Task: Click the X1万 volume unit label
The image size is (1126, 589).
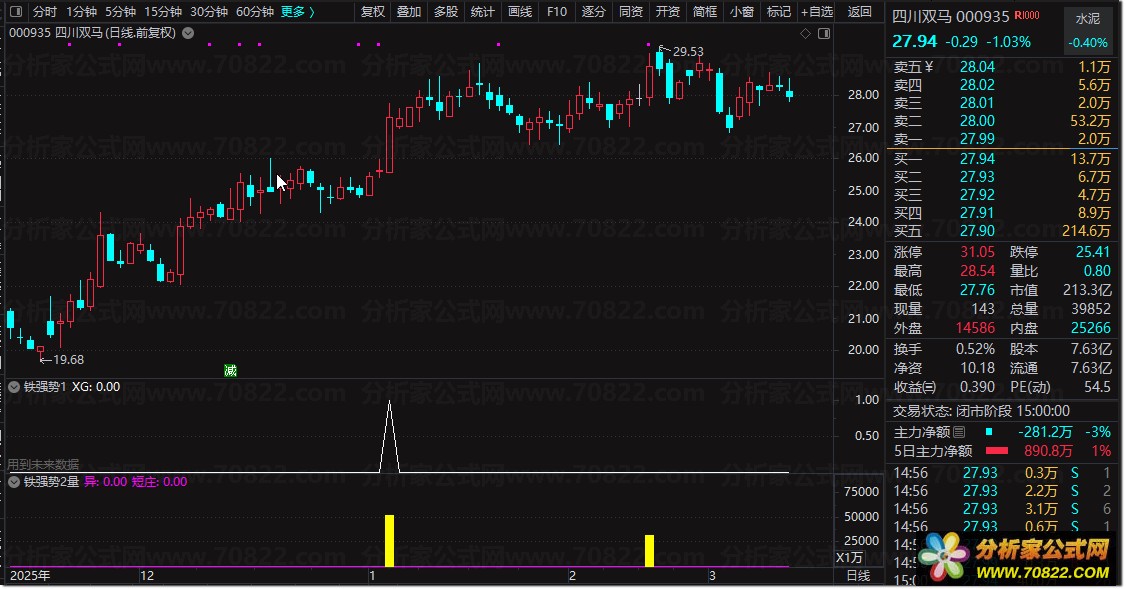Action: (850, 558)
